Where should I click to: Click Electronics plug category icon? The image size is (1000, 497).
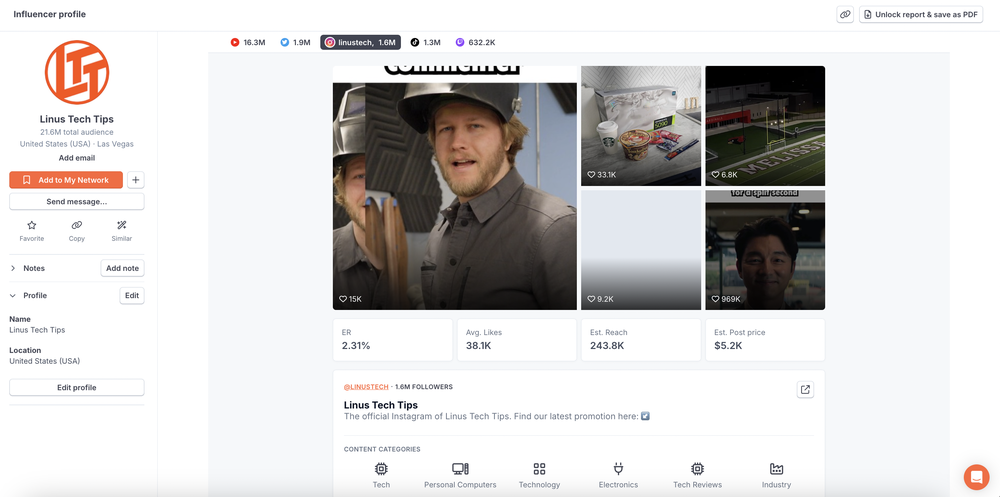(x=618, y=470)
